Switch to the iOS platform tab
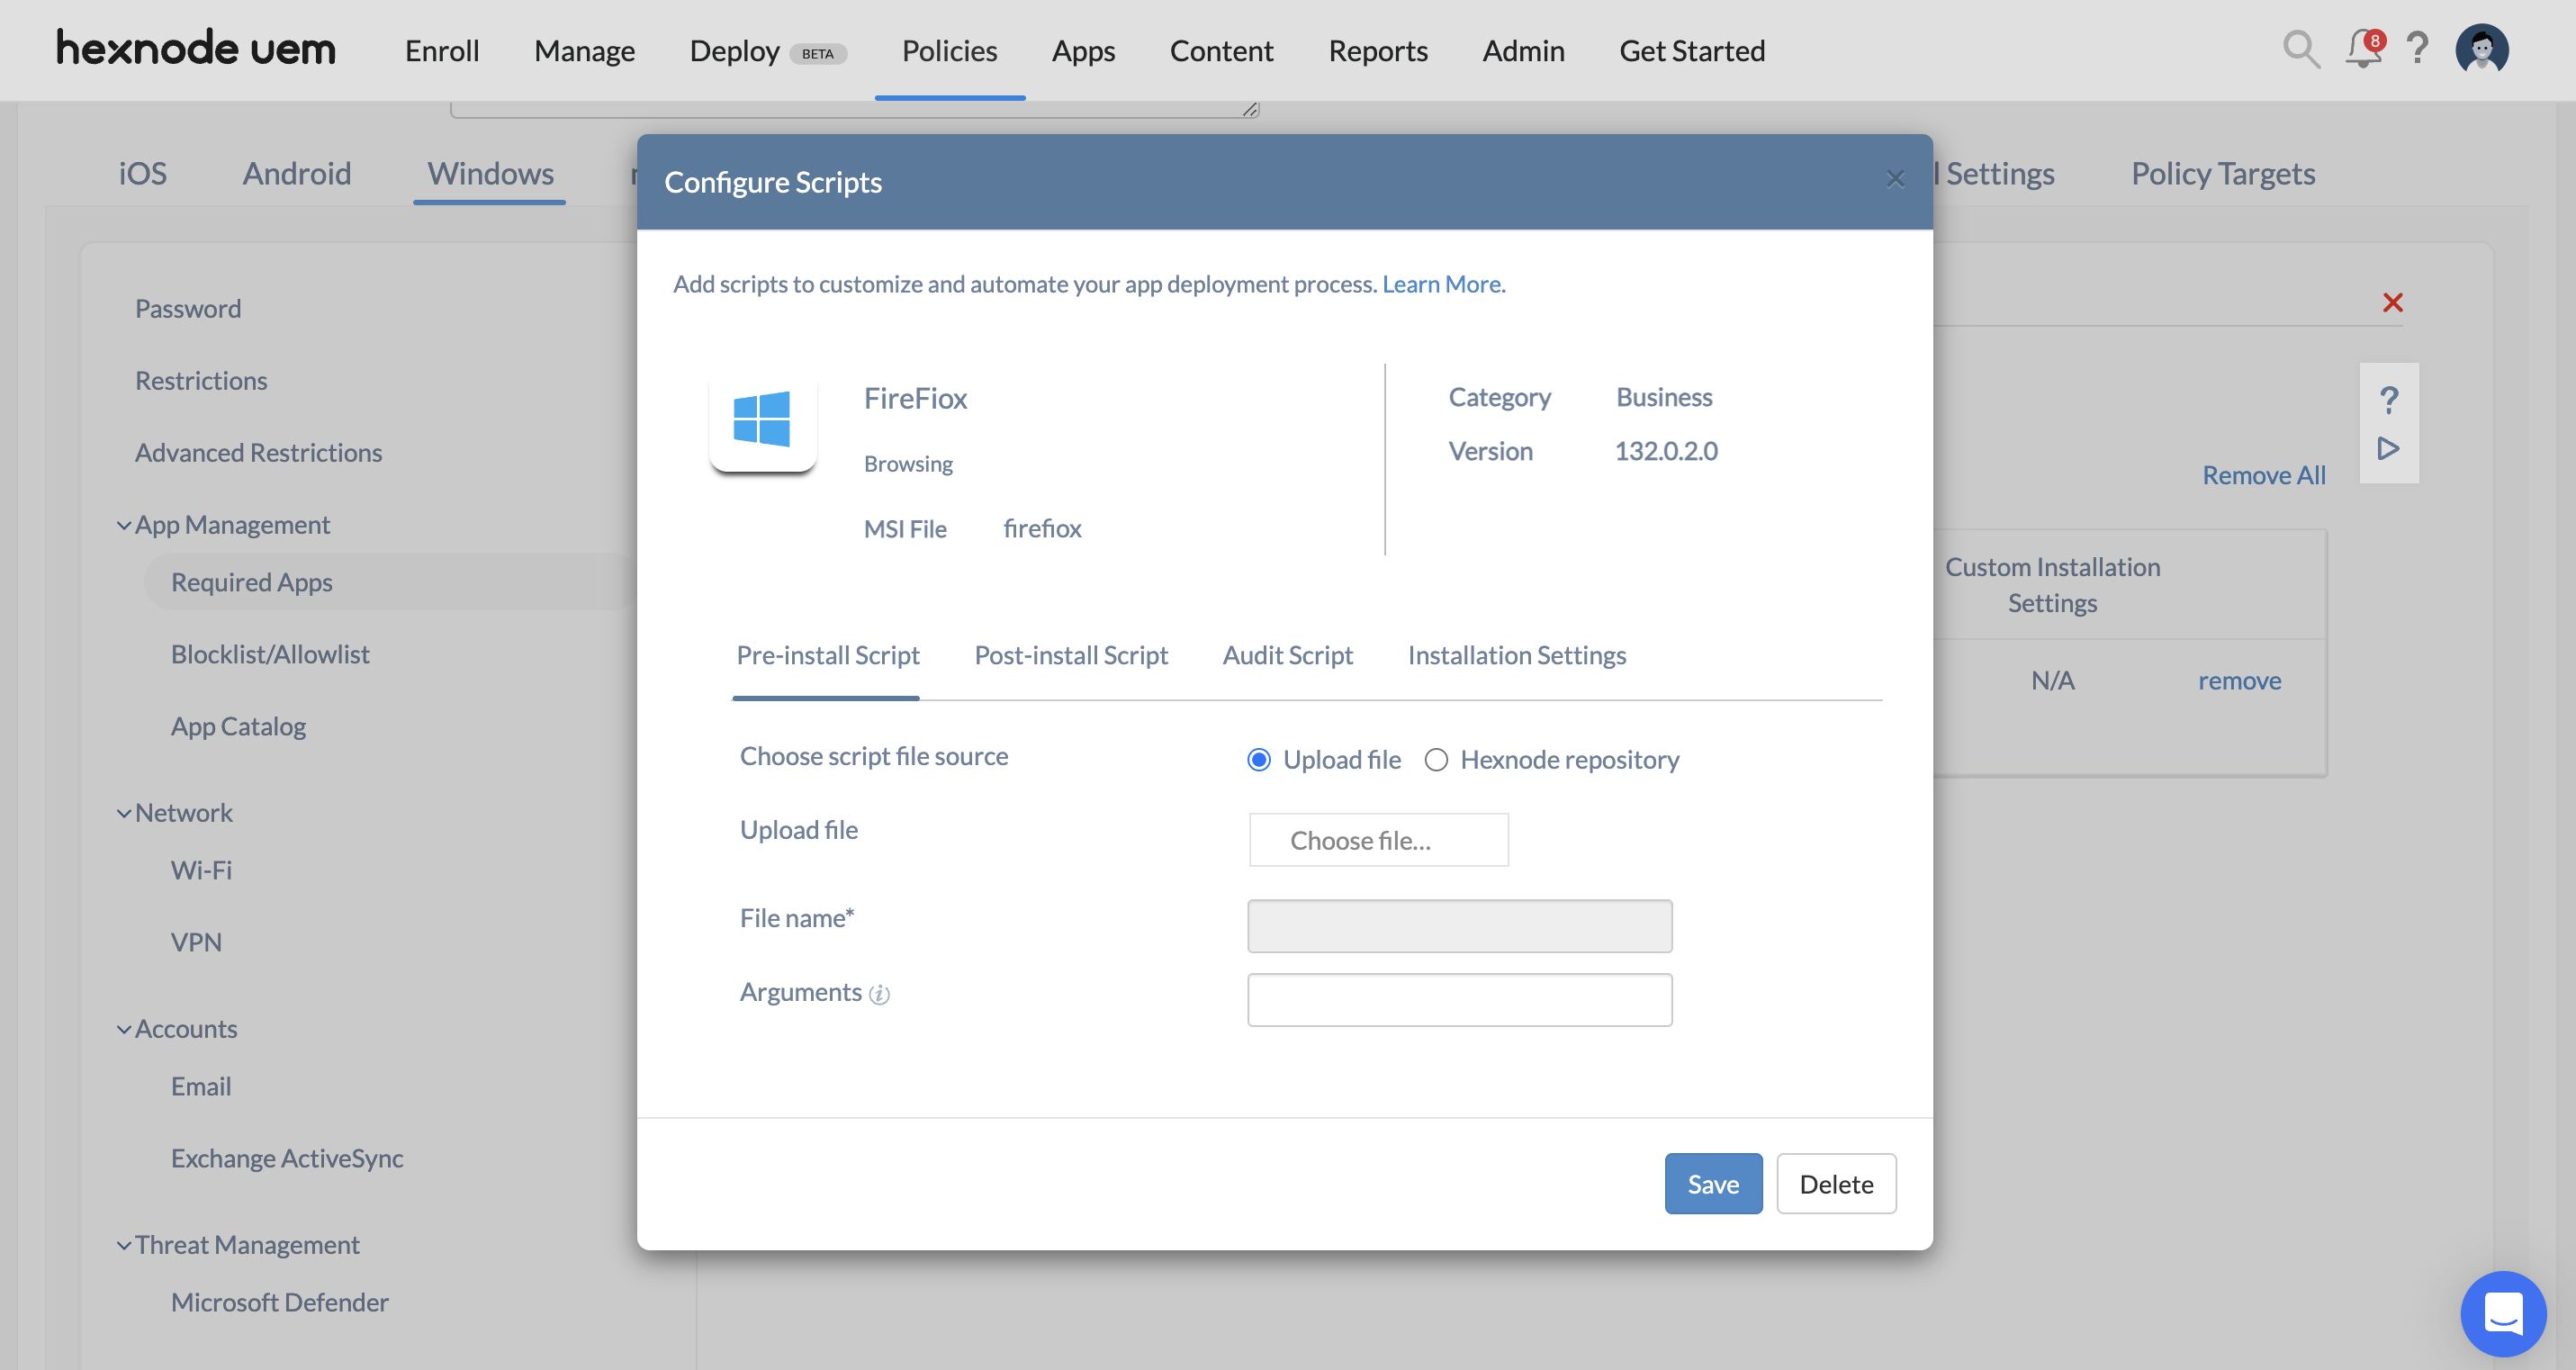The width and height of the screenshot is (2576, 1370). tap(143, 173)
